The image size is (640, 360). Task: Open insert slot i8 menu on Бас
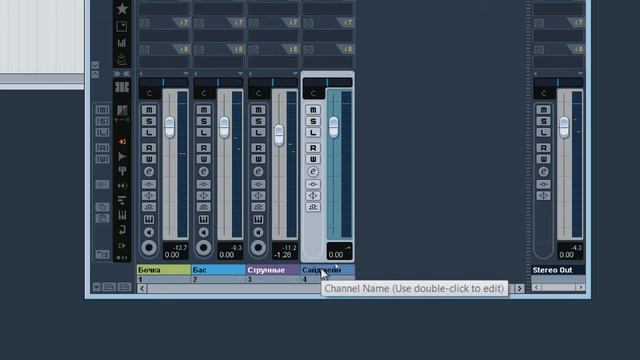(x=236, y=49)
